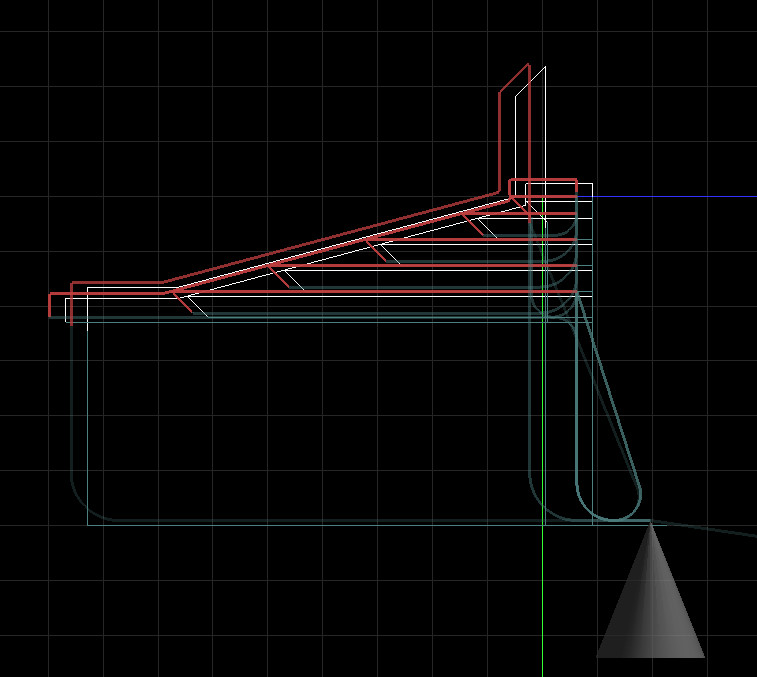This screenshot has width=757, height=677.
Task: Click the white left vertical edge of profile
Action: [x=88, y=420]
